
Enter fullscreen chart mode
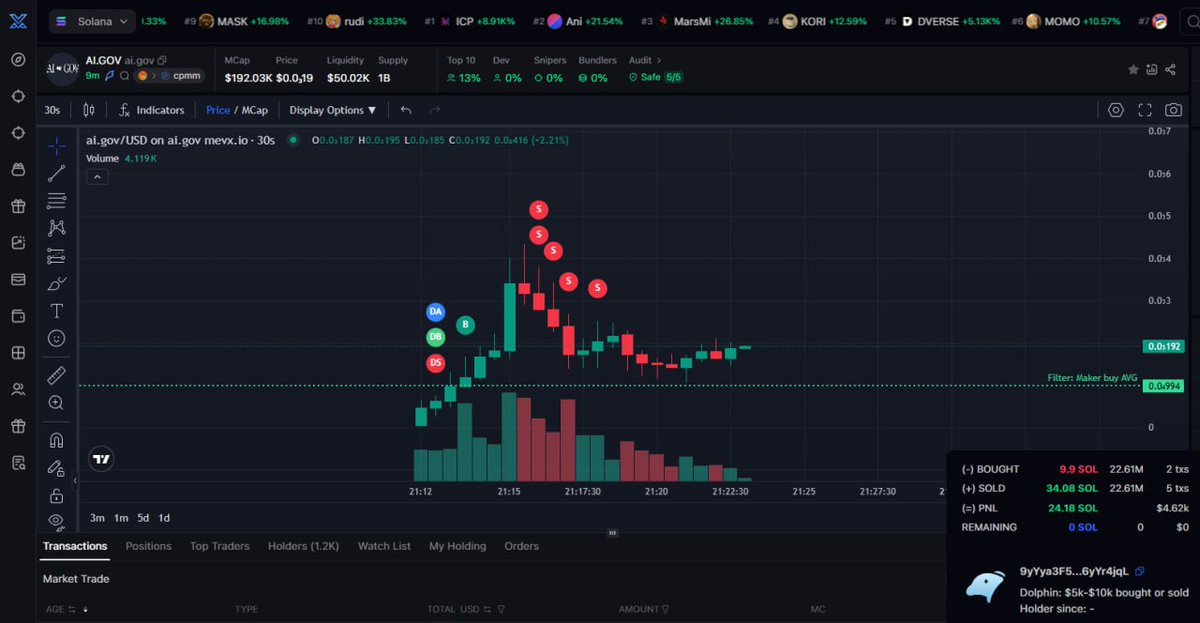1145,110
